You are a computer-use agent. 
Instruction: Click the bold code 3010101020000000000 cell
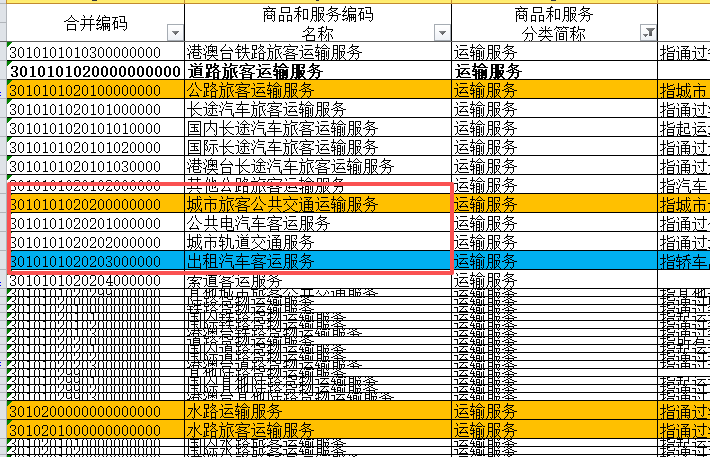(95, 71)
